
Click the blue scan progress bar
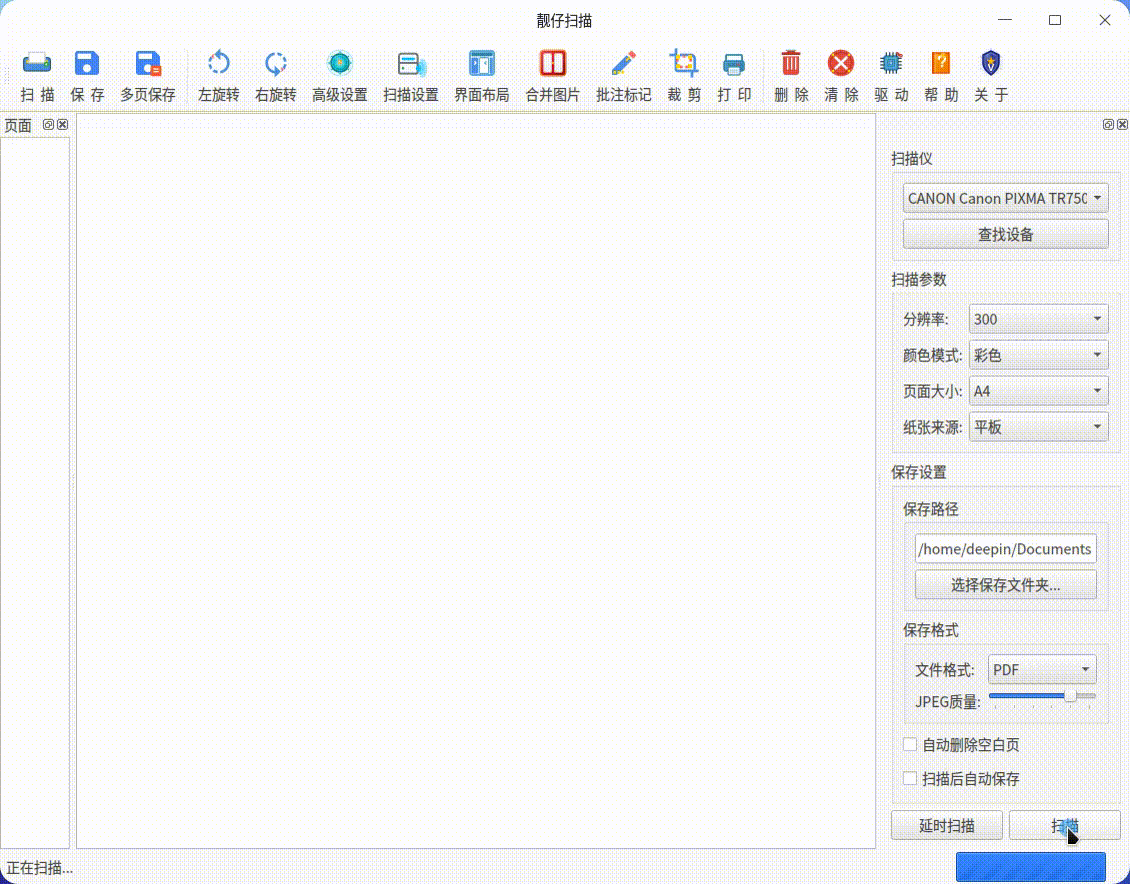coord(1031,867)
